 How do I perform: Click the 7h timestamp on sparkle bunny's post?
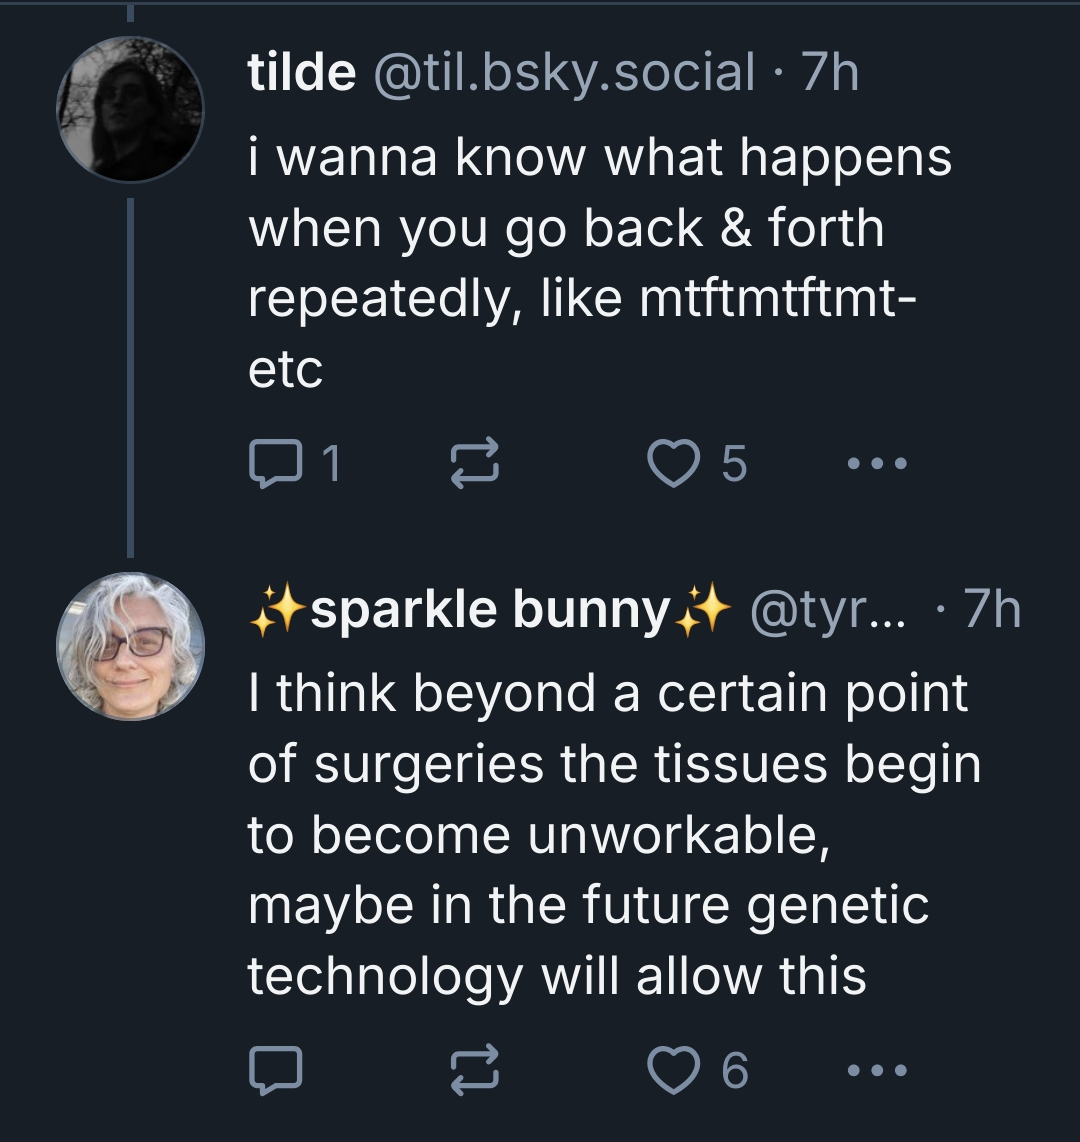(993, 609)
